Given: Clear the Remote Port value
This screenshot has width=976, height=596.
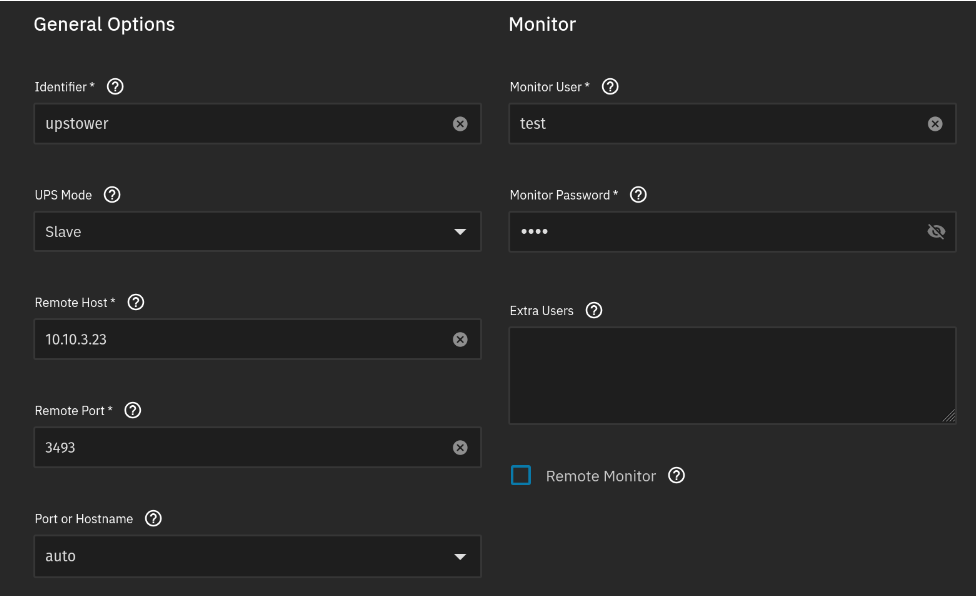Looking at the screenshot, I should pyautogui.click(x=460, y=448).
